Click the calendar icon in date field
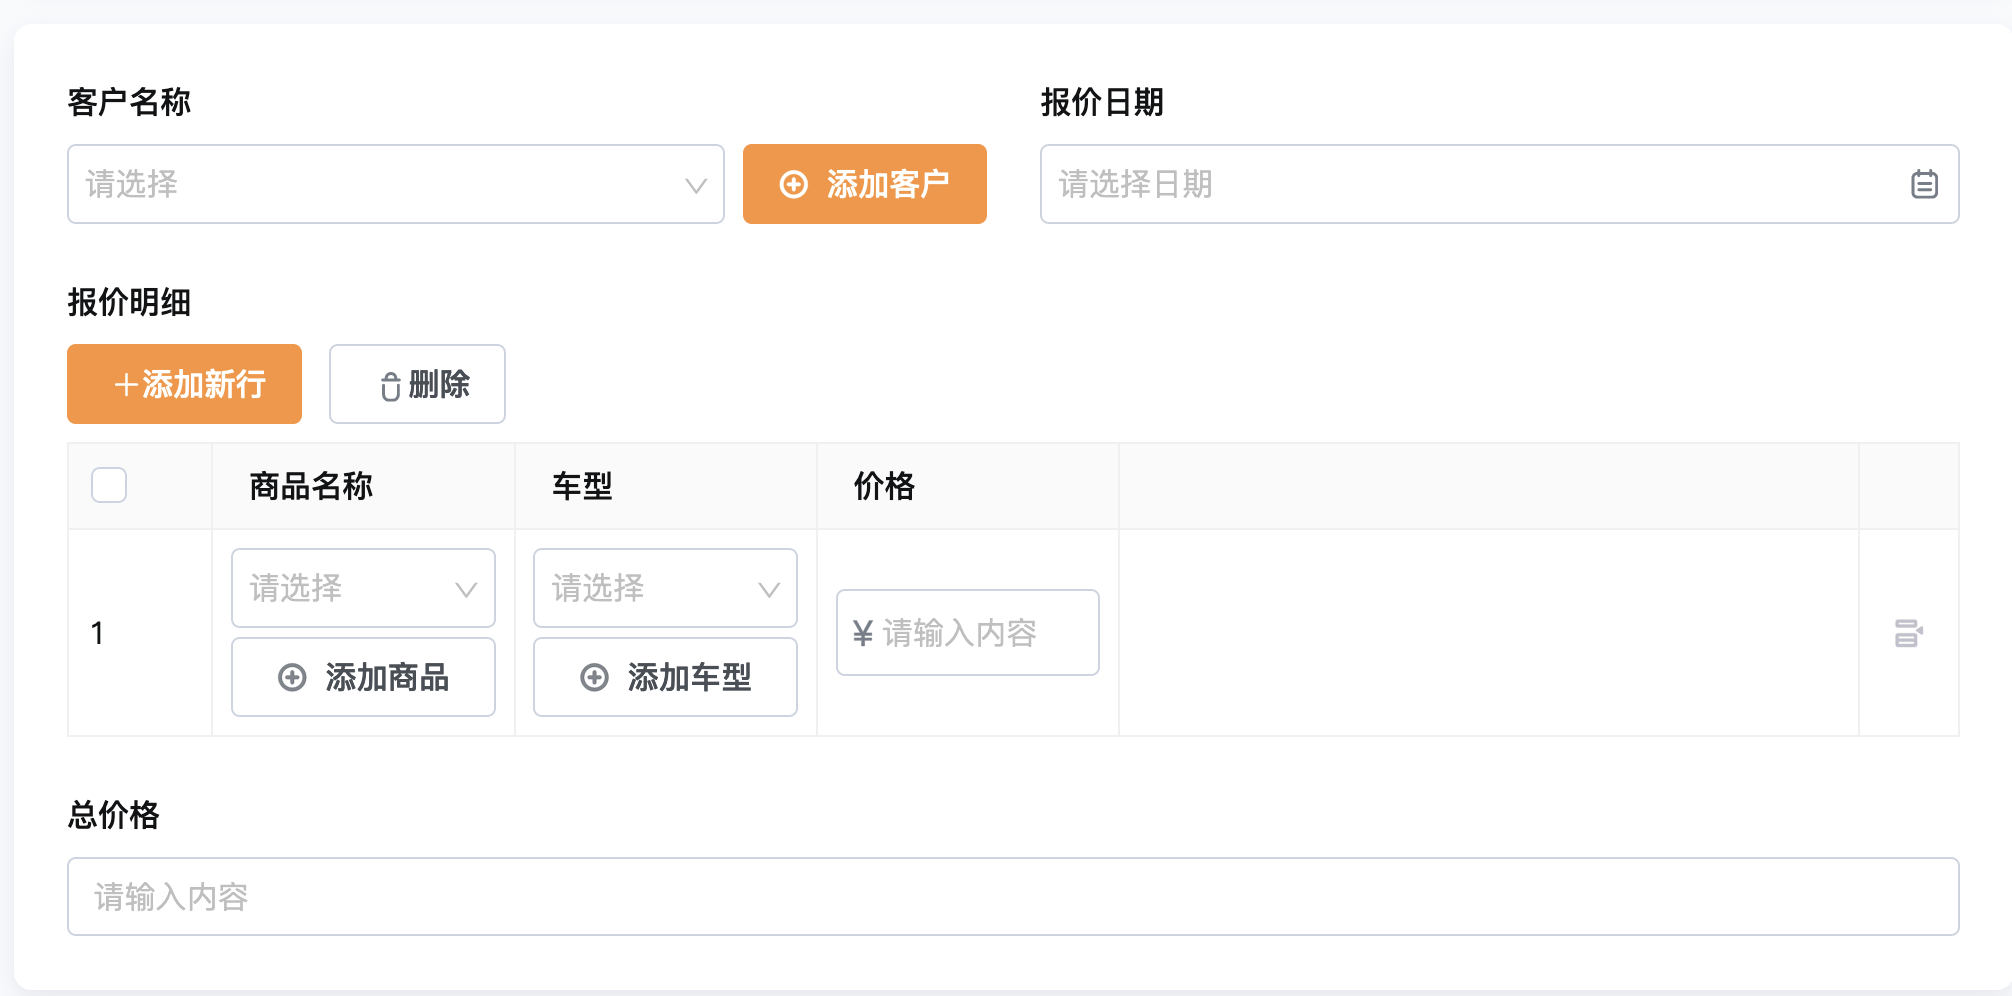This screenshot has height=996, width=2012. pyautogui.click(x=1924, y=184)
